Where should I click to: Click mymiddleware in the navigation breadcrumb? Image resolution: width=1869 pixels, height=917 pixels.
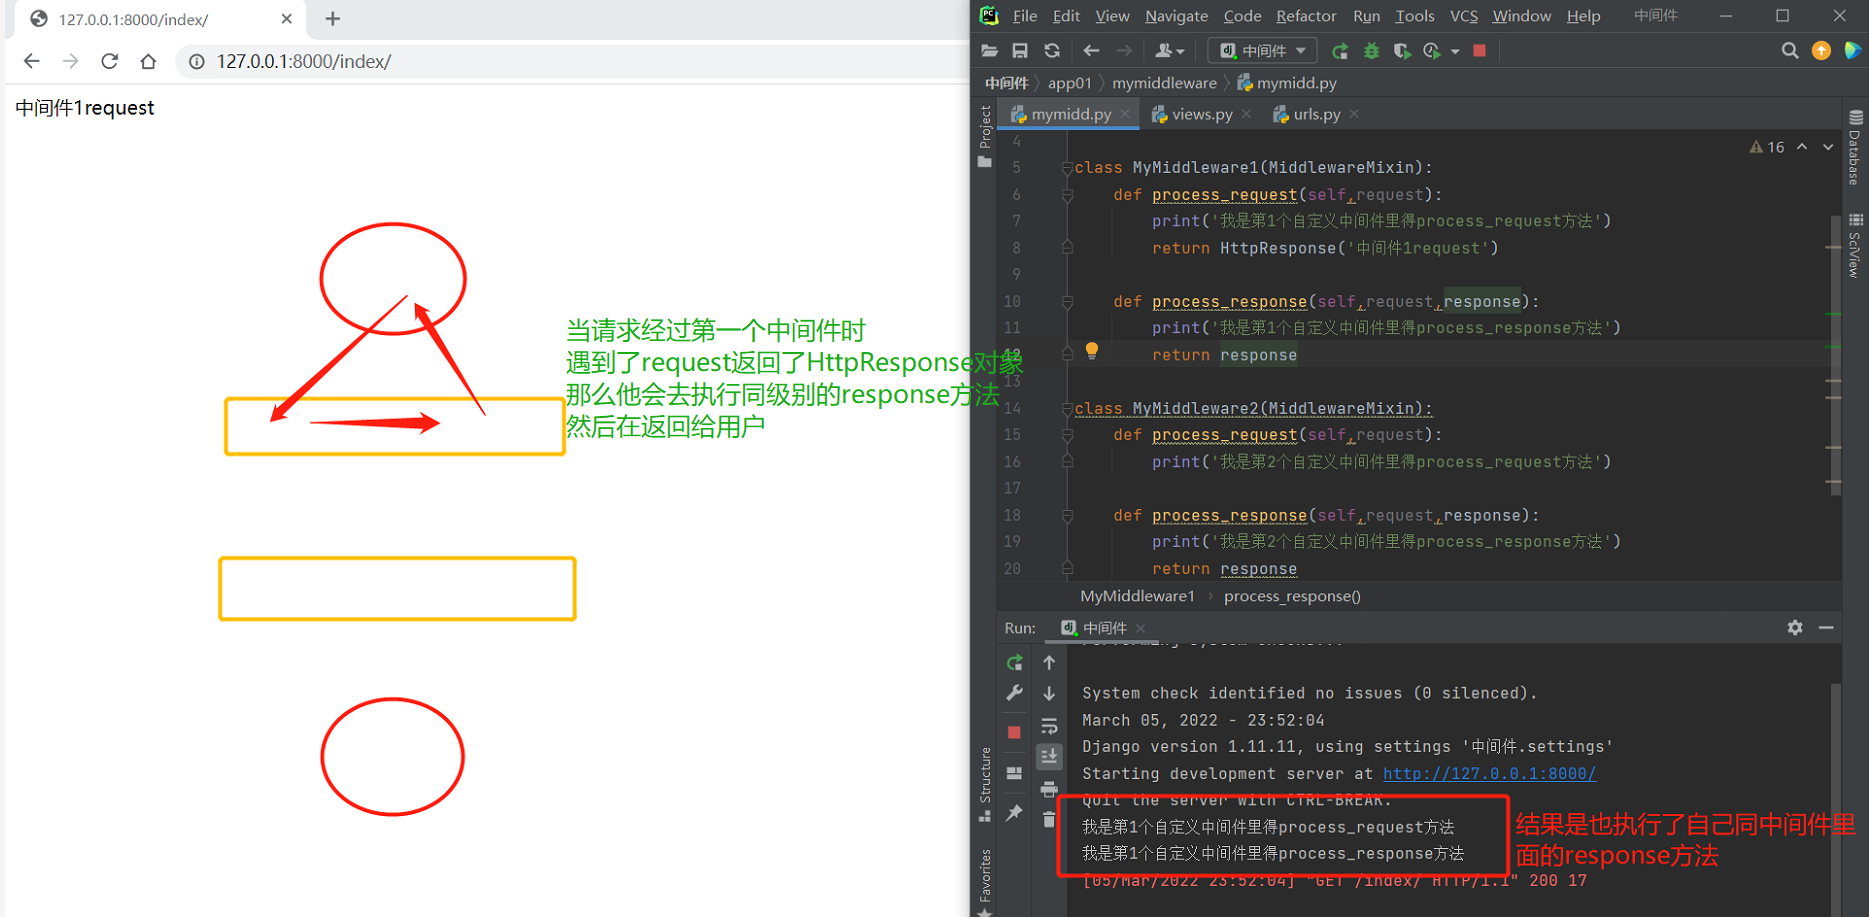[1164, 83]
